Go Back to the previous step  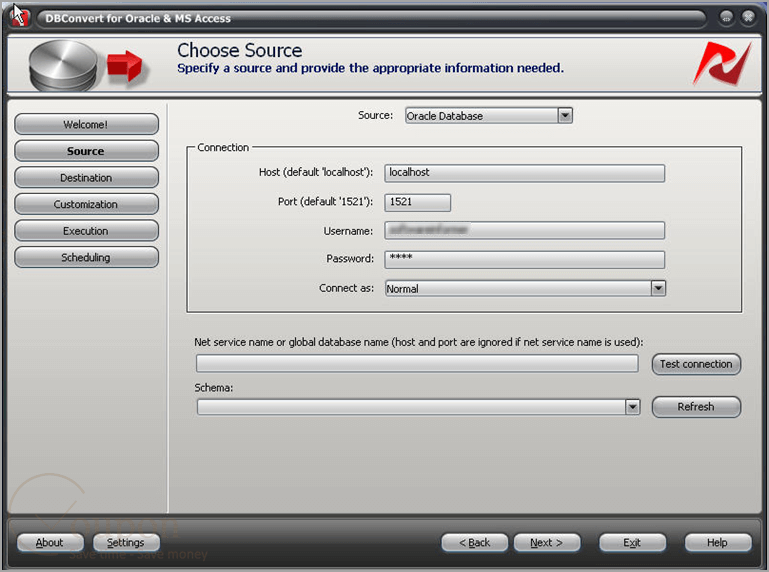click(x=475, y=543)
